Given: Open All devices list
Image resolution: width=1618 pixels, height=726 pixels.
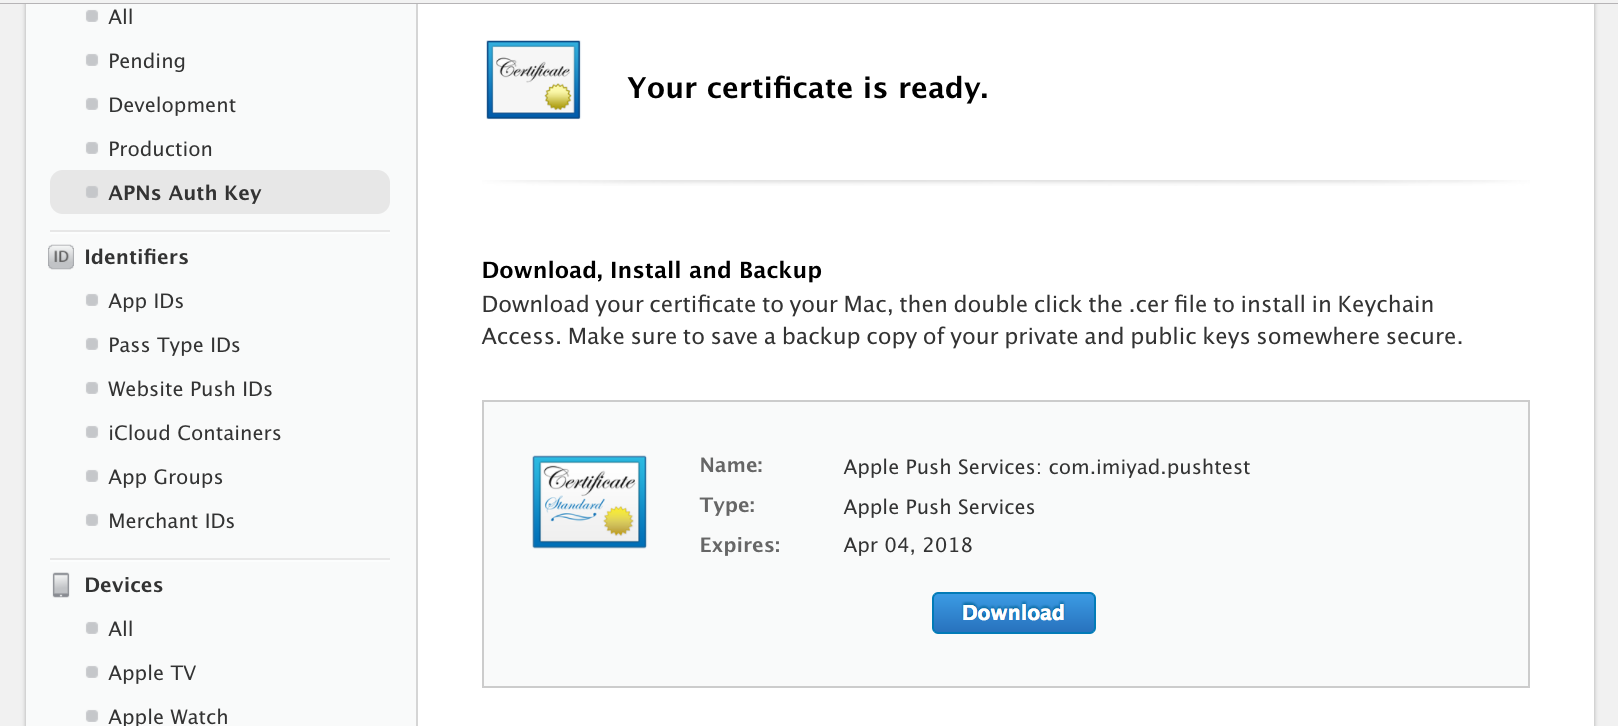Looking at the screenshot, I should (120, 629).
